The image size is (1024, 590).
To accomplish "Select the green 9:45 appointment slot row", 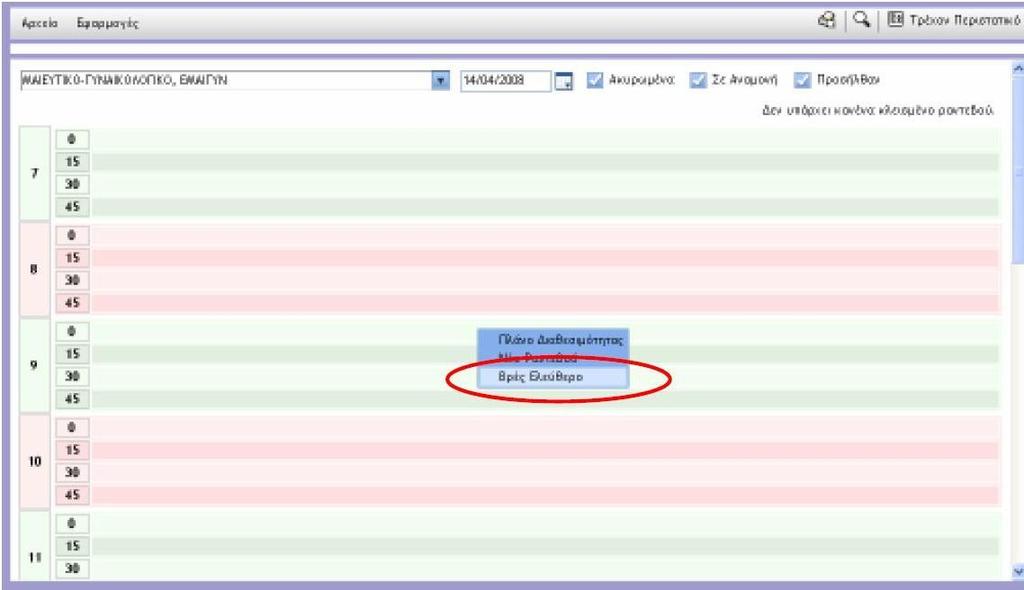I will 545,399.
